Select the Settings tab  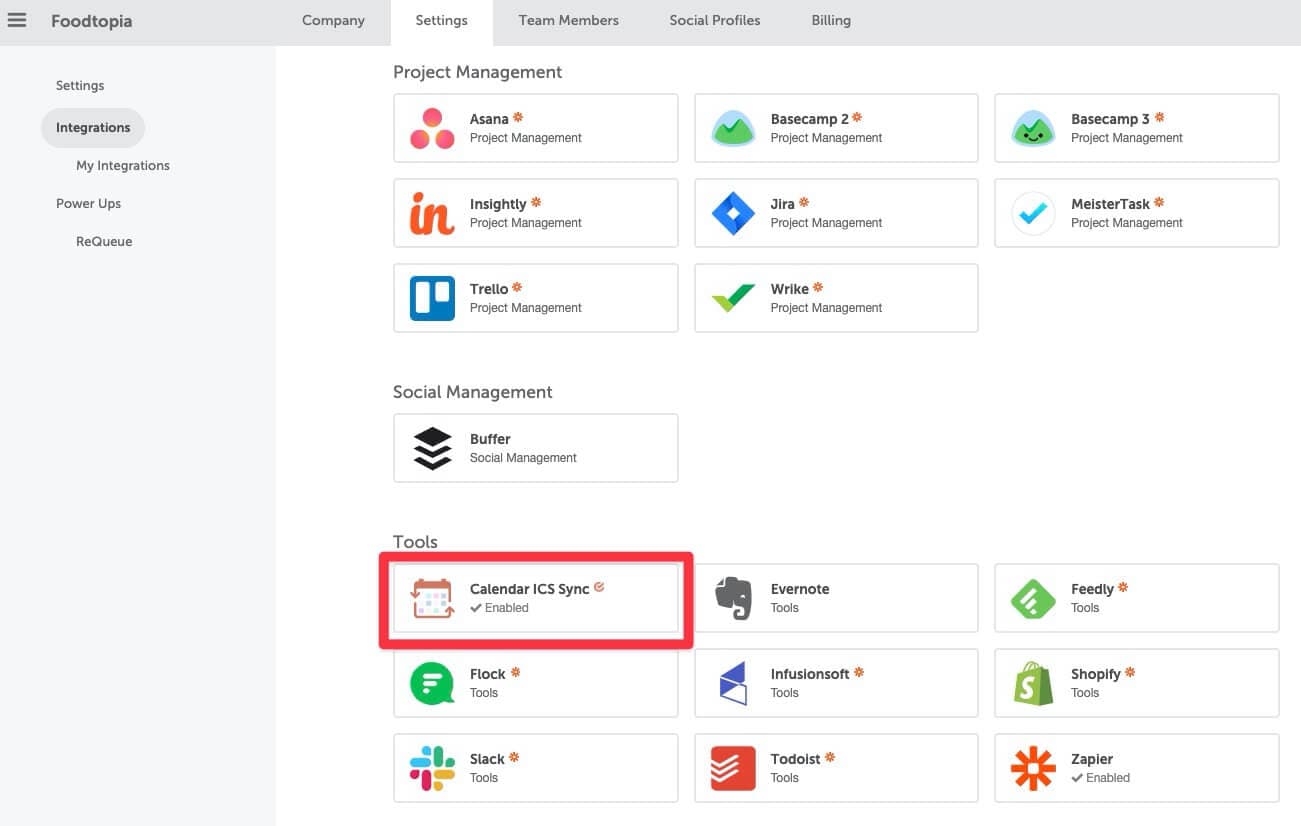[x=441, y=20]
